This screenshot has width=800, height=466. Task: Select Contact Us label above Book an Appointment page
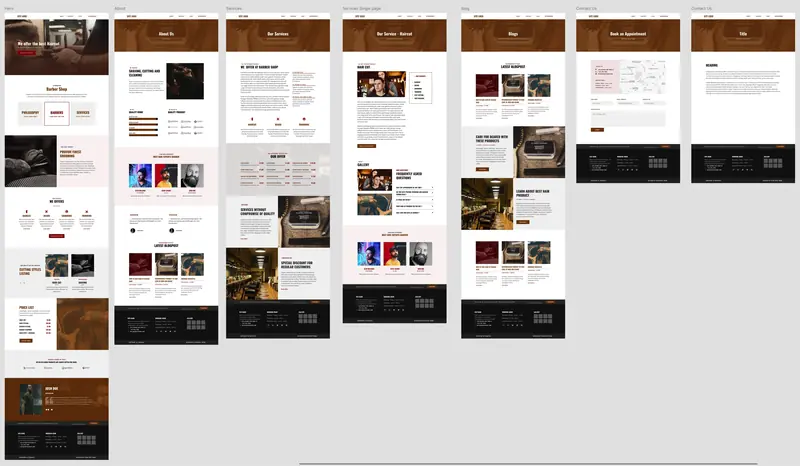tap(586, 9)
